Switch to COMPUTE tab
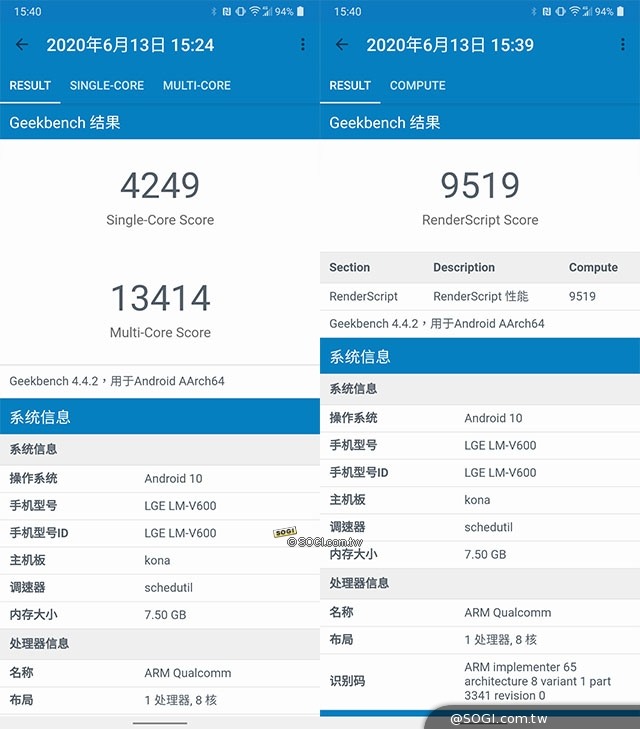This screenshot has height=729, width=640. (417, 86)
